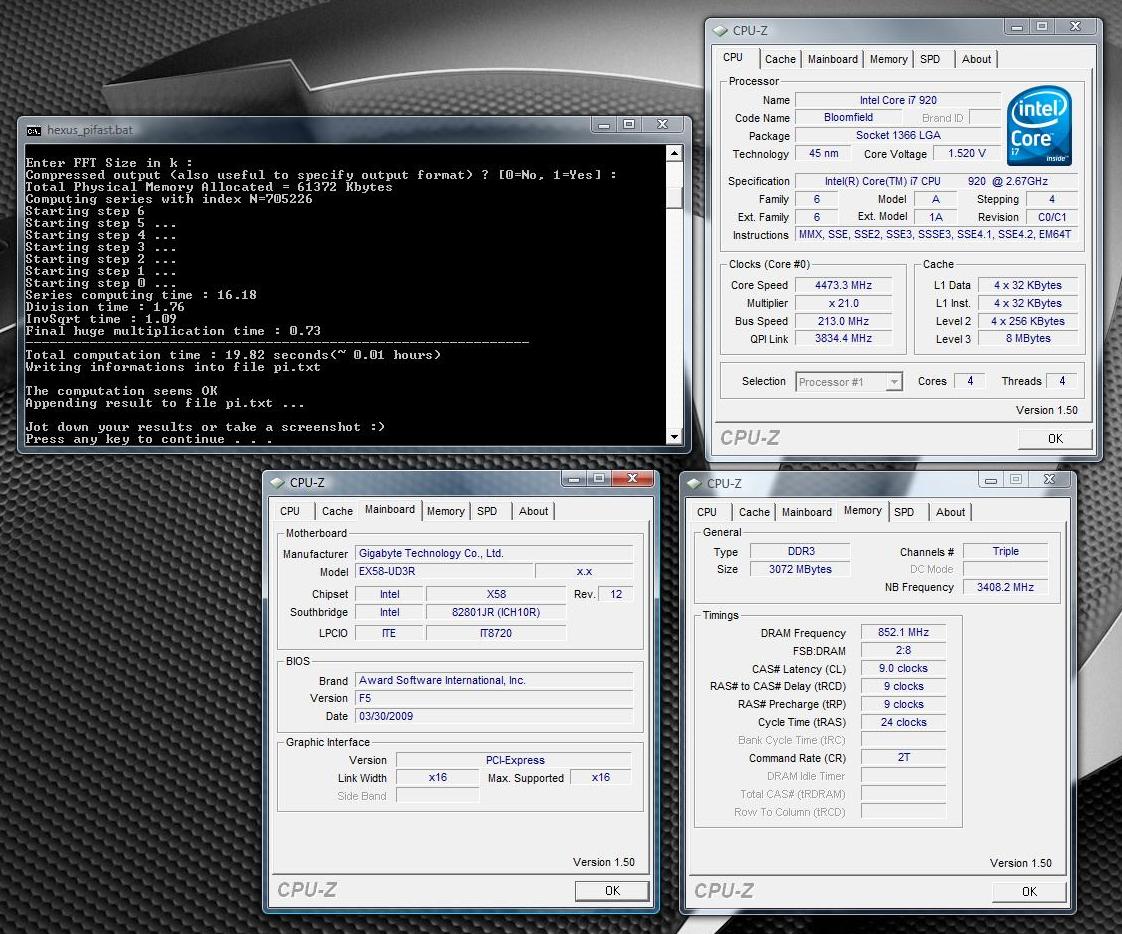Click hexus_pifast.bat console window icon
This screenshot has height=934, width=1122.
coord(34,130)
